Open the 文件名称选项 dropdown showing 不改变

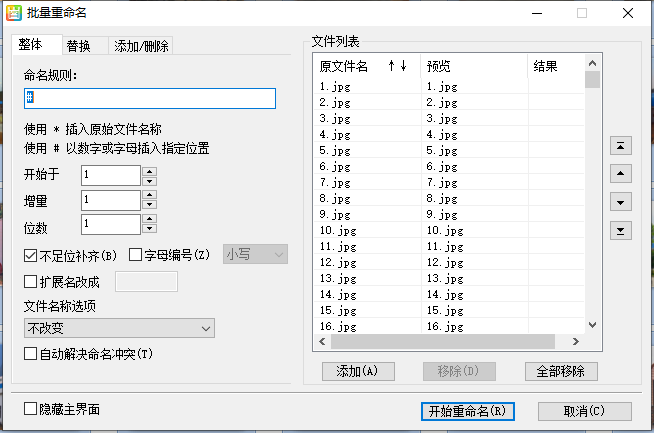[x=119, y=328]
